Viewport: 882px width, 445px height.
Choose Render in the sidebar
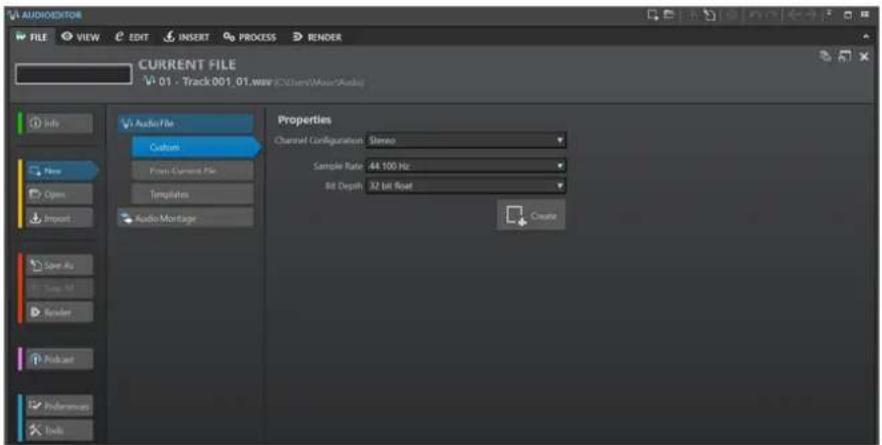(x=58, y=312)
